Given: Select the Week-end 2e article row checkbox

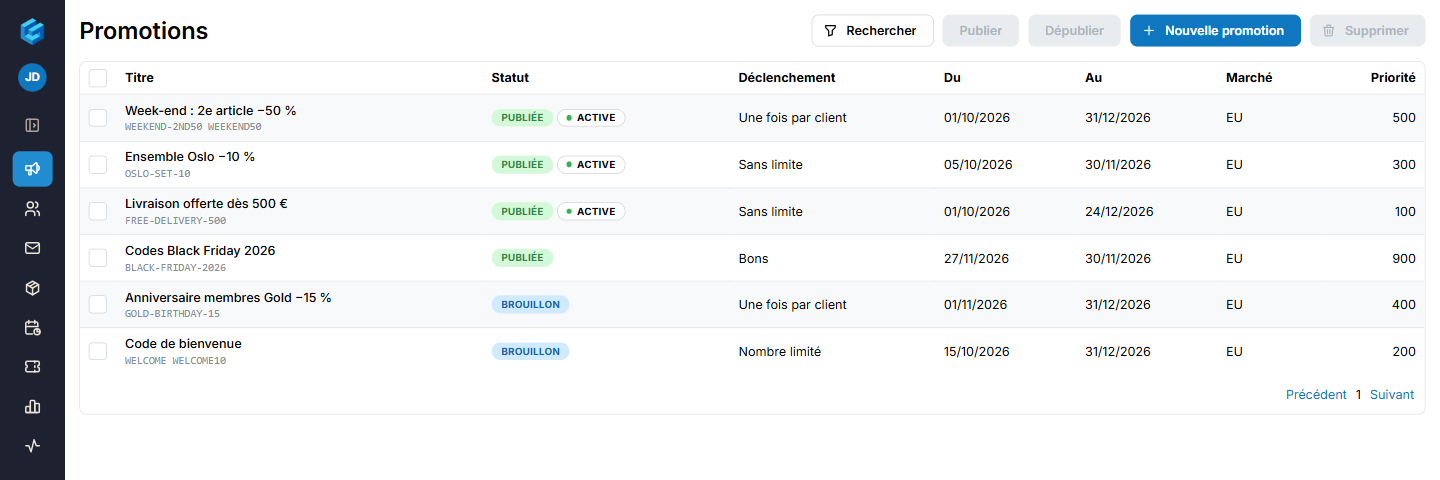Looking at the screenshot, I should tap(98, 118).
